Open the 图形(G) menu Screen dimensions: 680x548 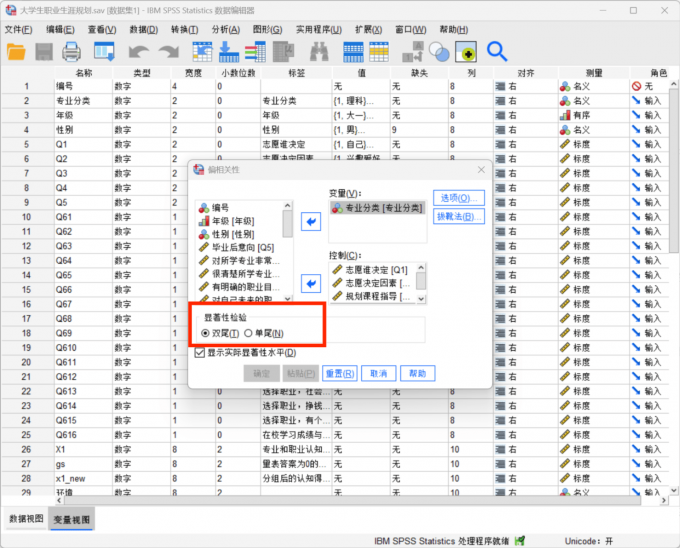click(268, 29)
